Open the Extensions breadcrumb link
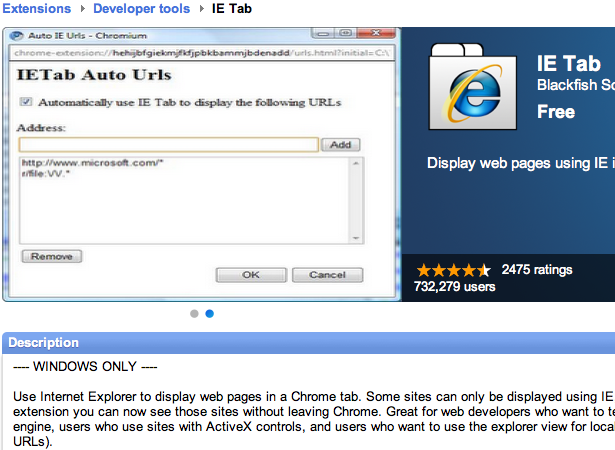This screenshot has height=450, width=615. point(36,8)
